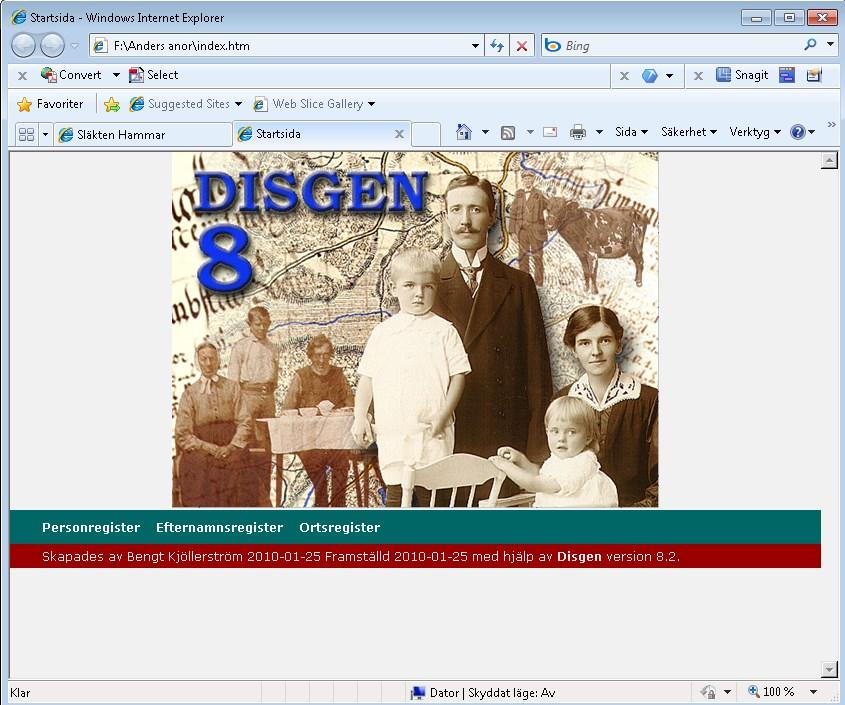The image size is (845, 705).
Task: Click the Refresh page icon
Action: point(496,46)
